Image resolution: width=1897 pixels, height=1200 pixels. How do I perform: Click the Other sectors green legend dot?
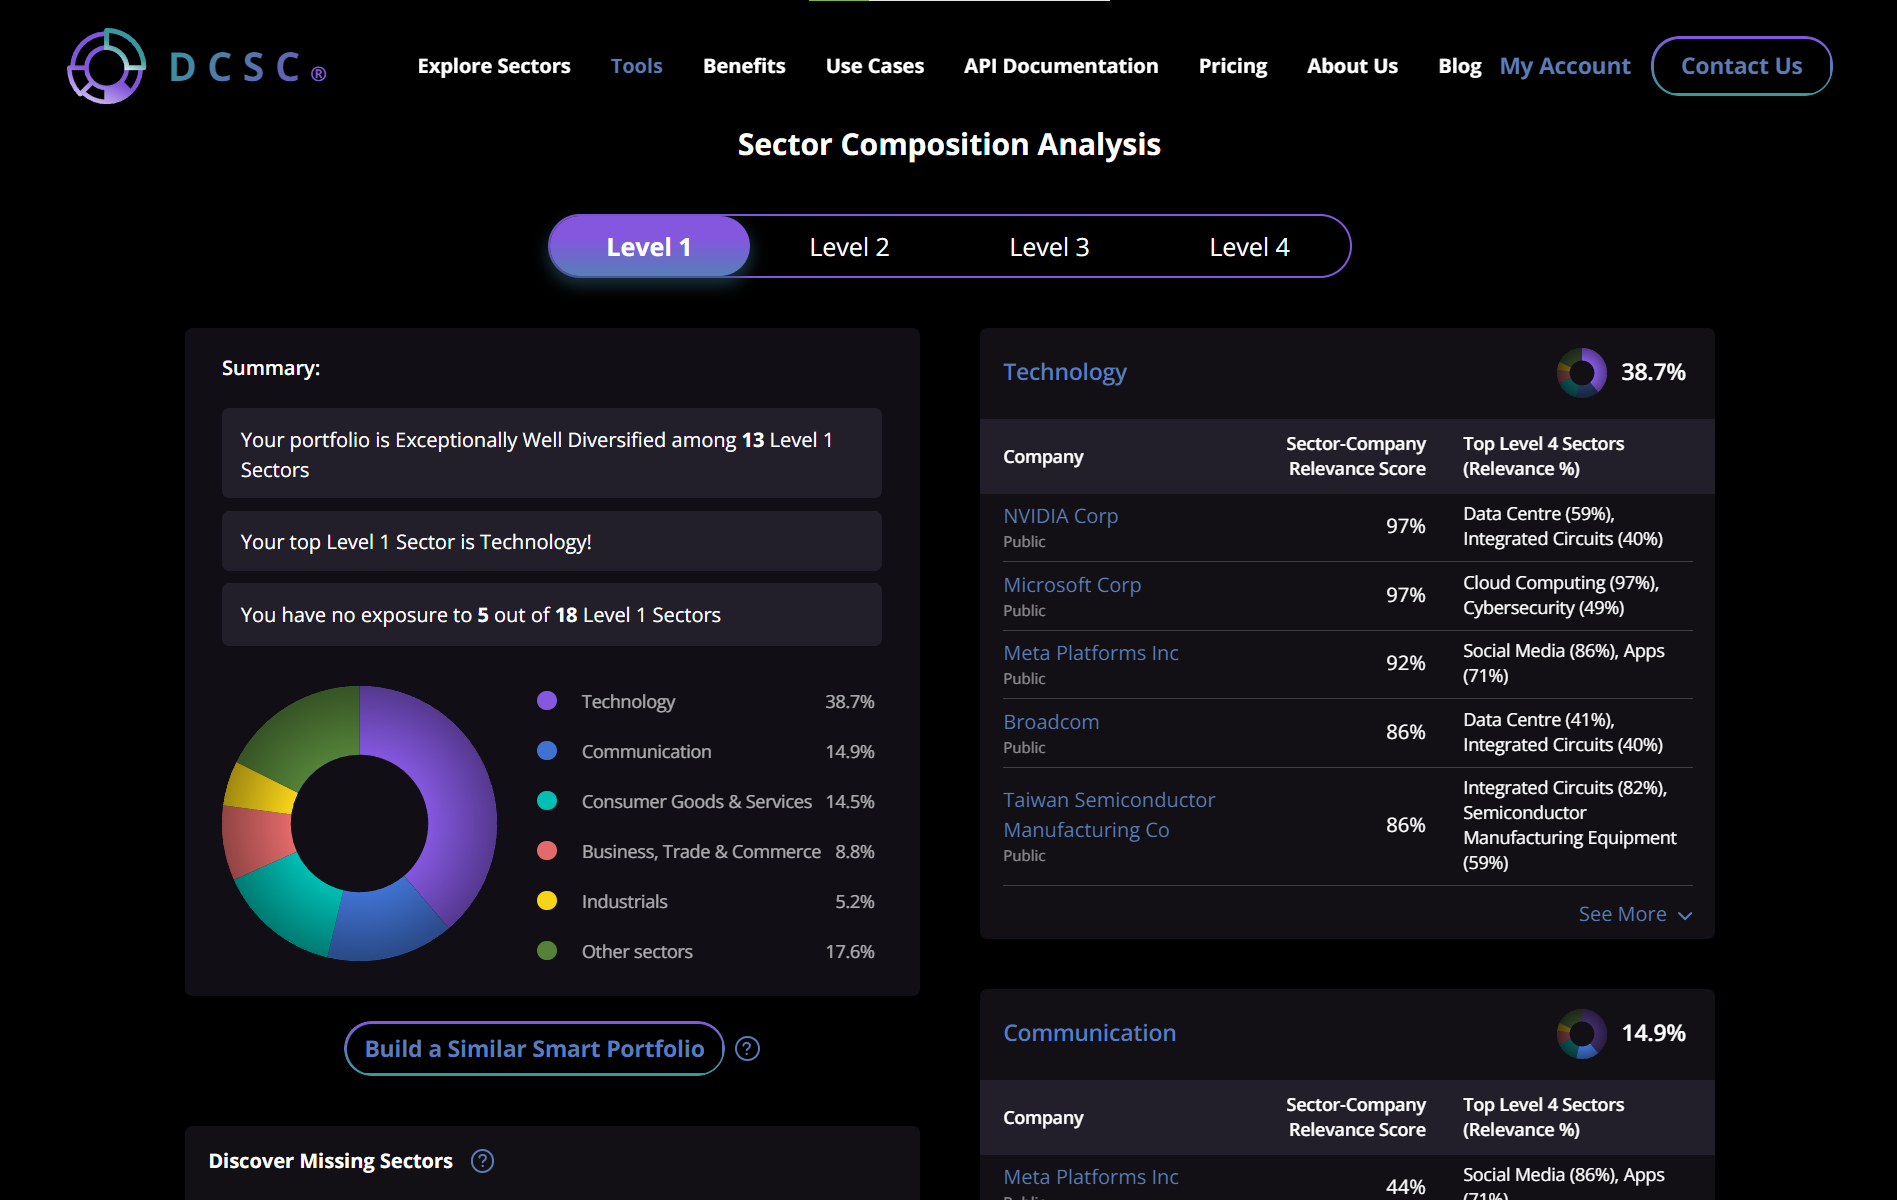pos(547,951)
